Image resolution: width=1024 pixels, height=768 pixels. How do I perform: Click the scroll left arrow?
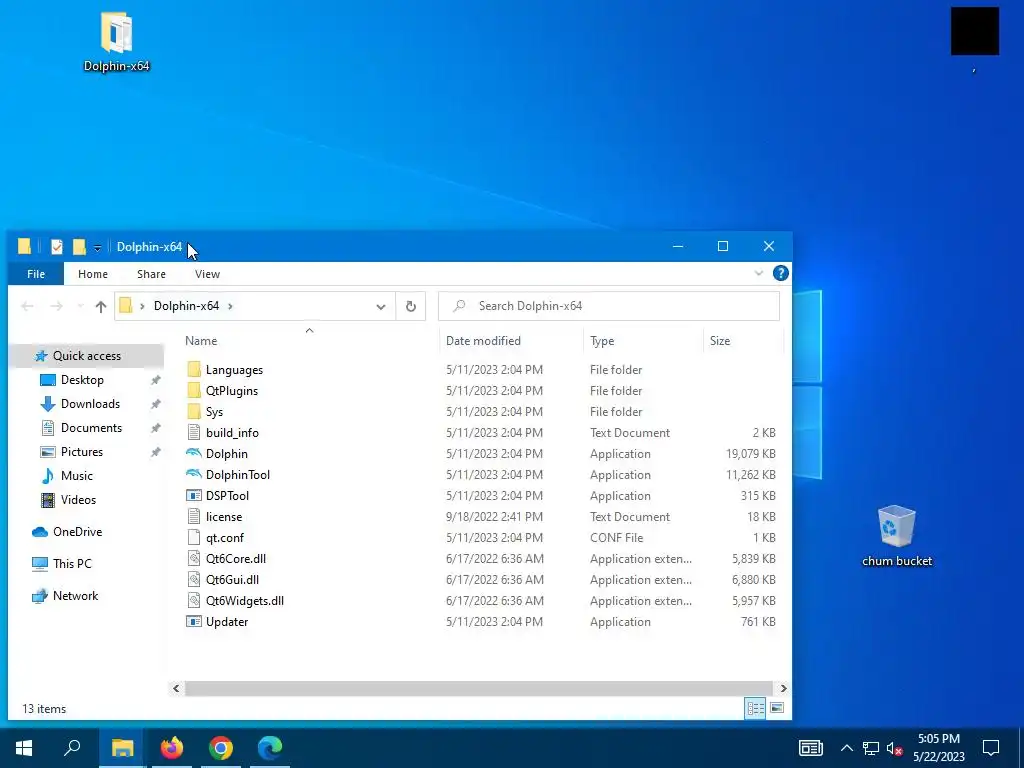[176, 688]
